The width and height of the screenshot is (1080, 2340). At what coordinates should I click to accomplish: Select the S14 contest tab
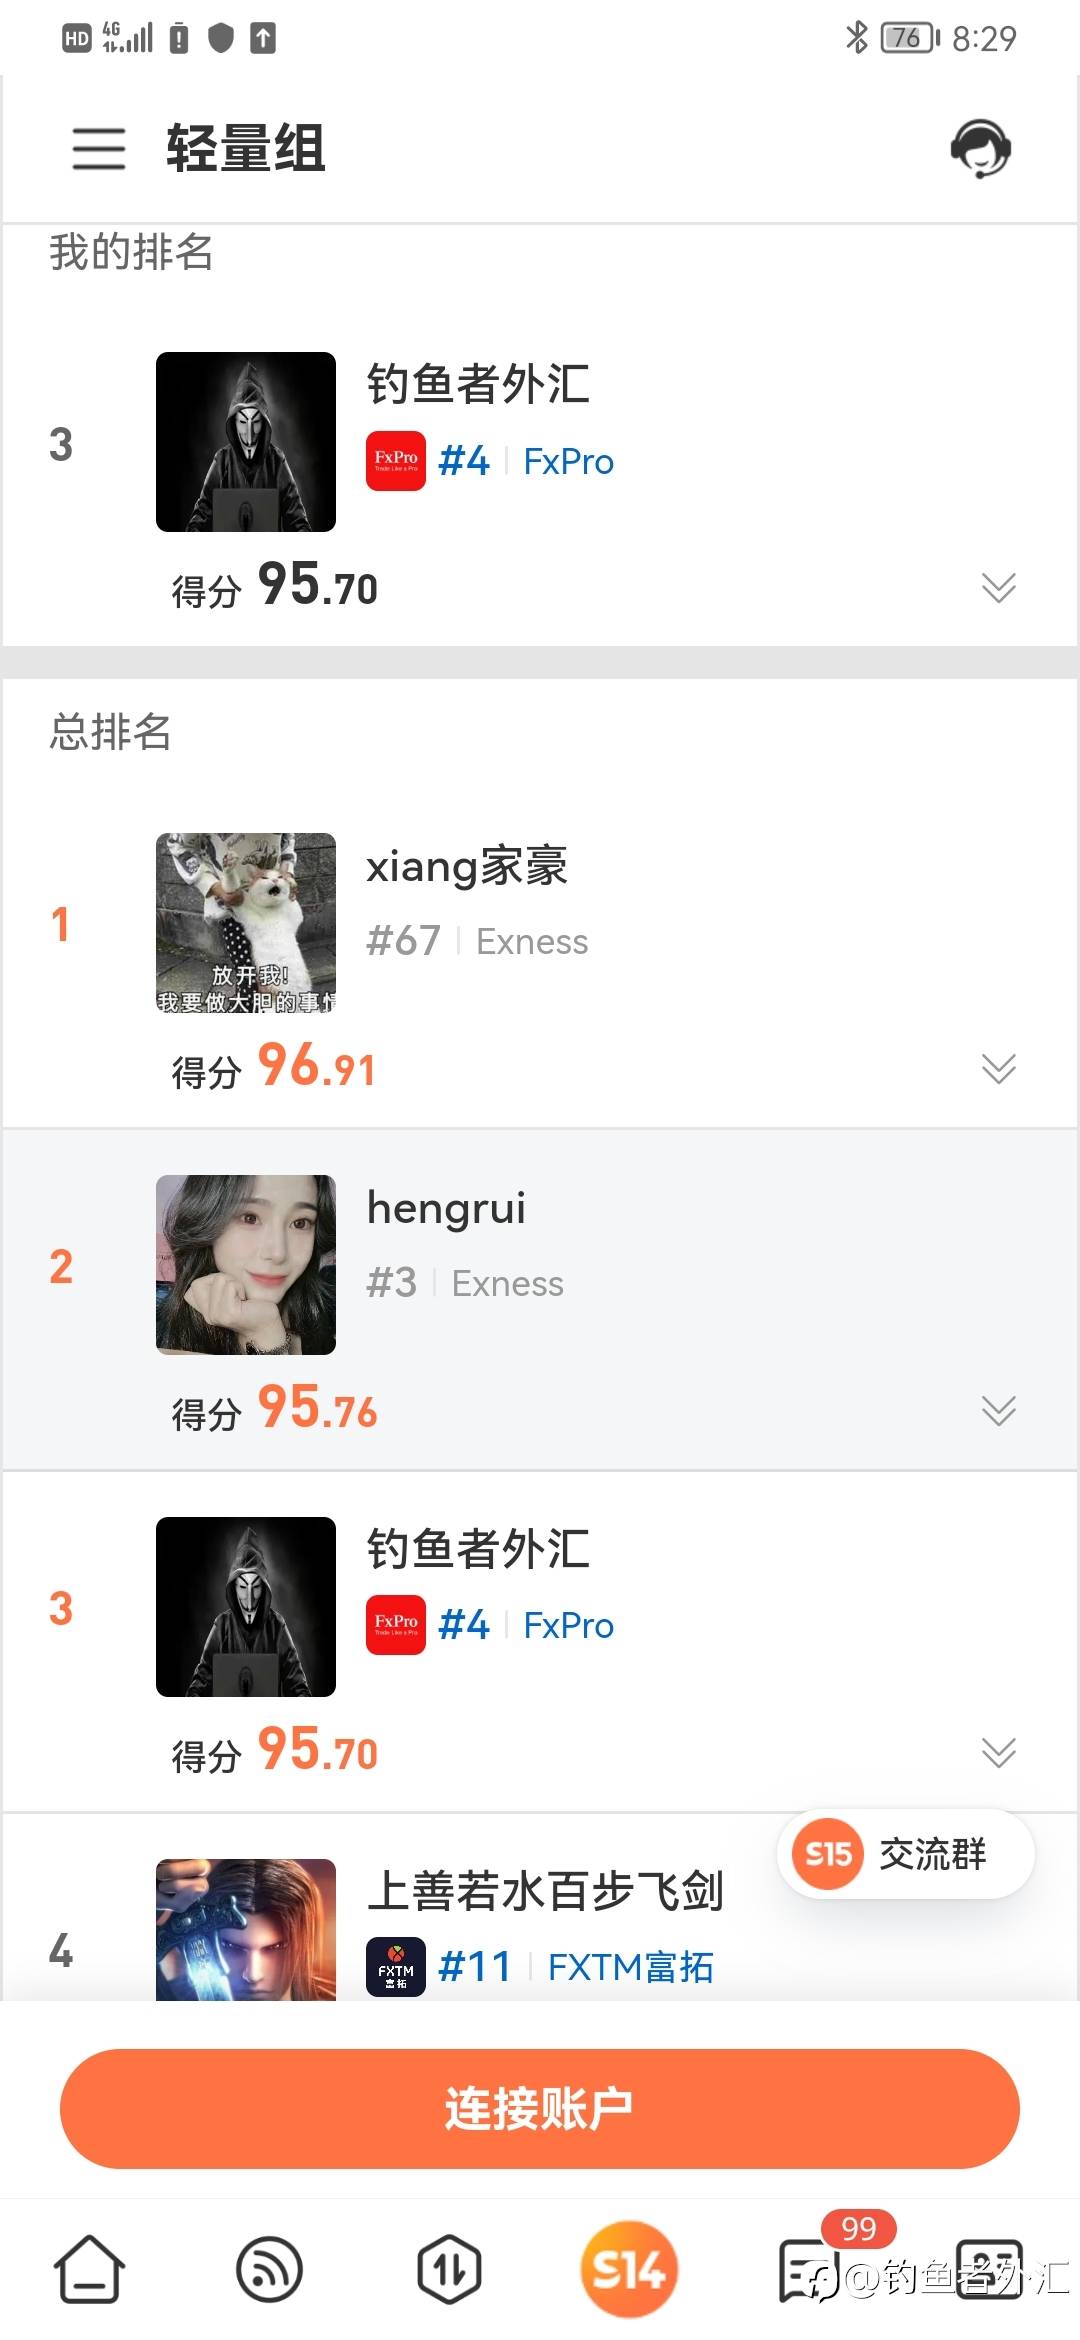[629, 2269]
